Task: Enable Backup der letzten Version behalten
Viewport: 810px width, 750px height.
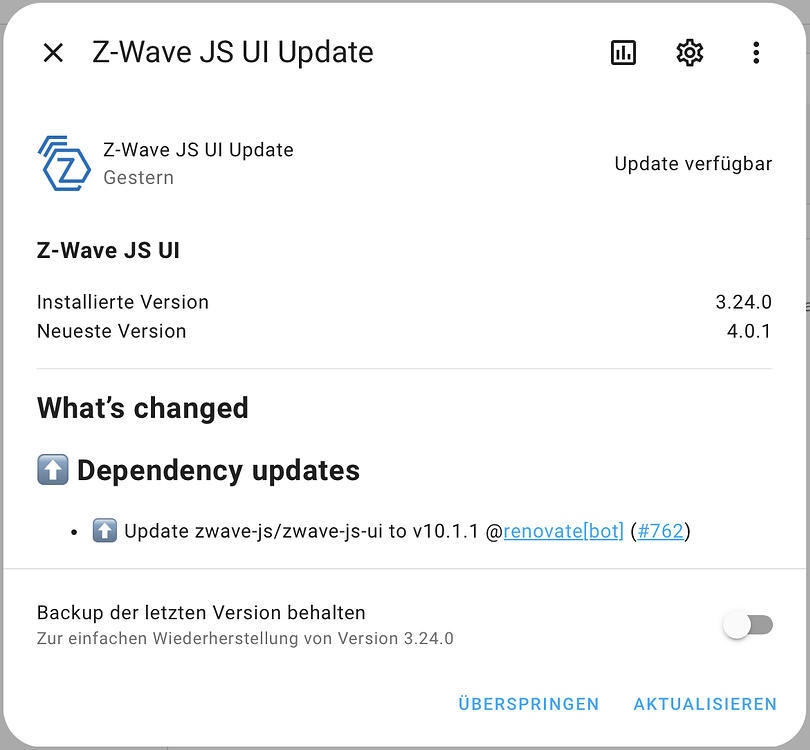Action: coord(748,623)
